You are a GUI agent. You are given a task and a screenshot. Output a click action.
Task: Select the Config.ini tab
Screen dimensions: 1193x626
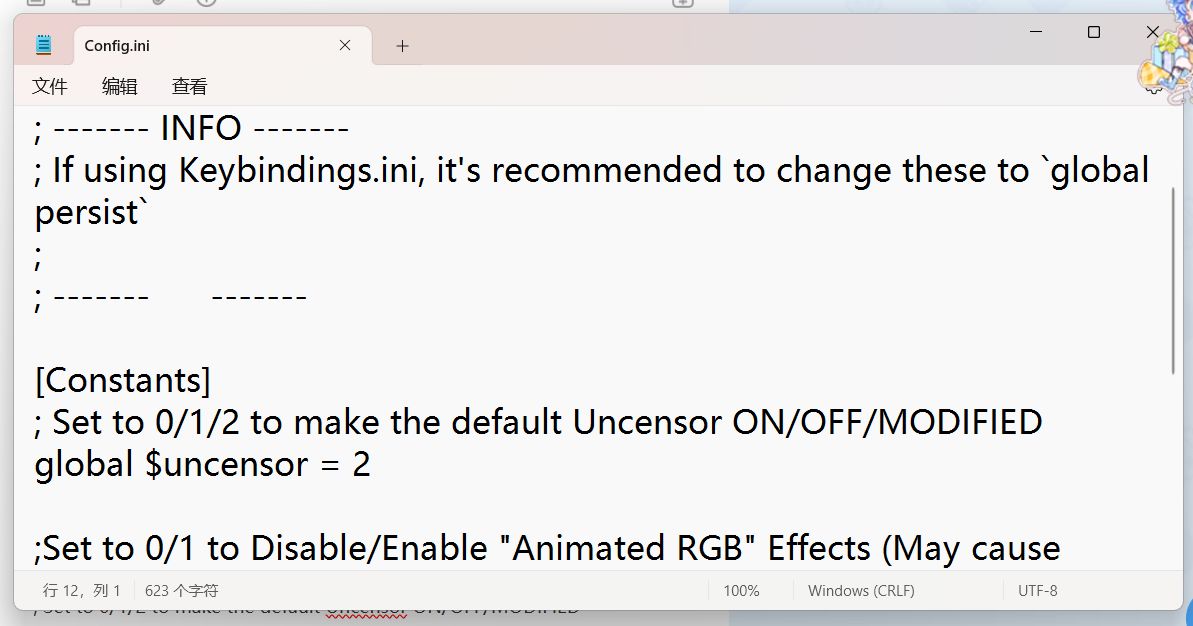tap(200, 46)
